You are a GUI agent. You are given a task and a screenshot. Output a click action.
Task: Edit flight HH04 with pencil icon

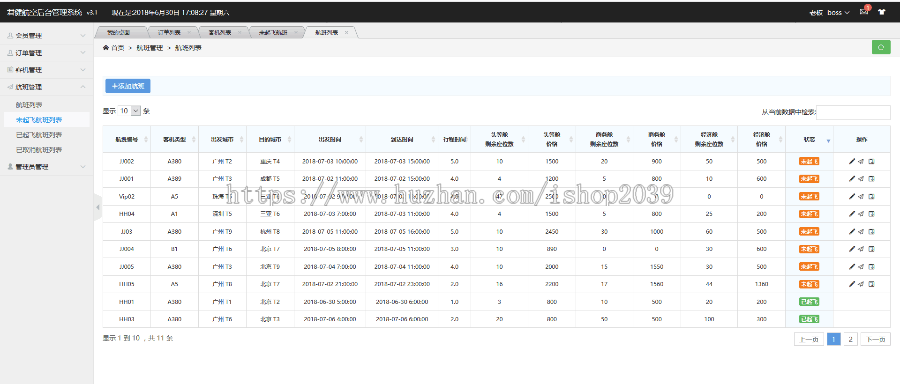coord(852,214)
